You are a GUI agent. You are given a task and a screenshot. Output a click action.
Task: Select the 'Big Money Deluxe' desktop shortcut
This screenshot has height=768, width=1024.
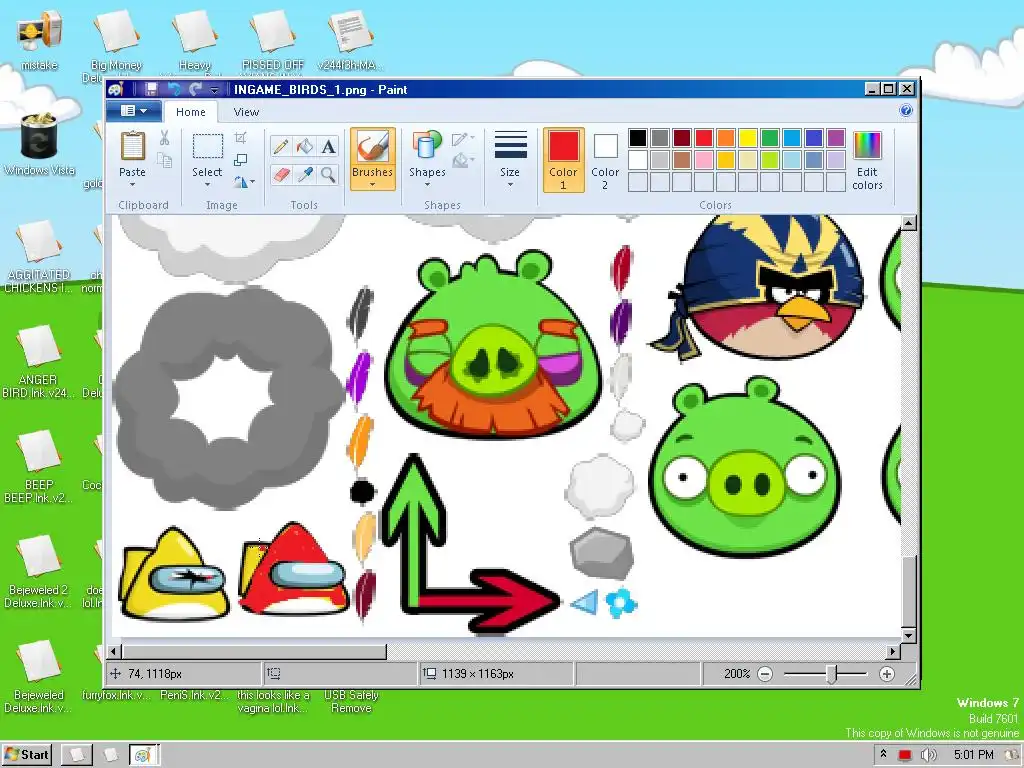click(x=116, y=46)
